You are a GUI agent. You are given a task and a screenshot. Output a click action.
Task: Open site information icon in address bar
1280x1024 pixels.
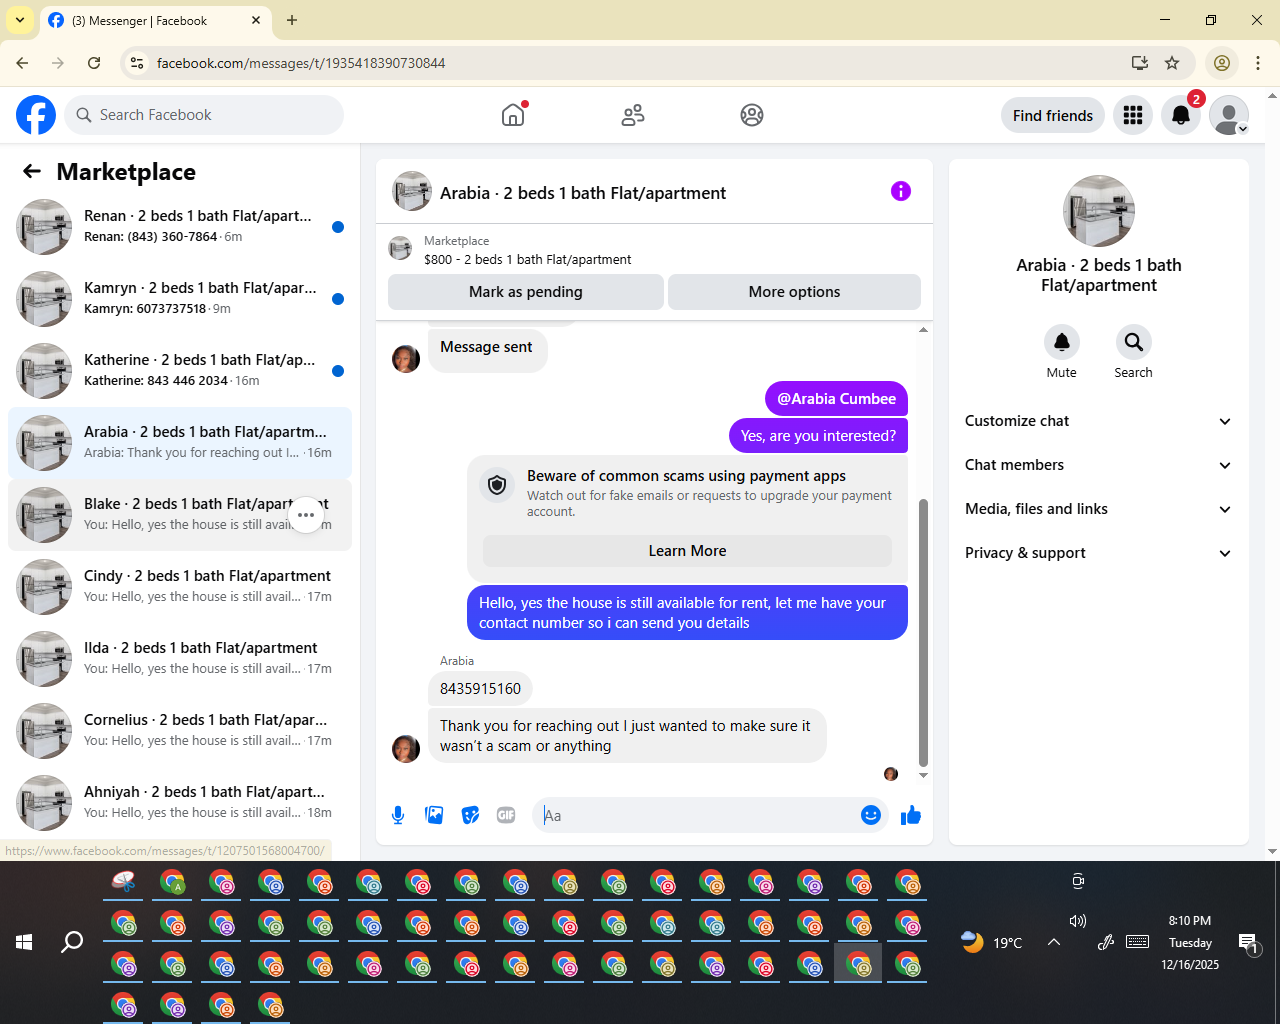[x=137, y=63]
